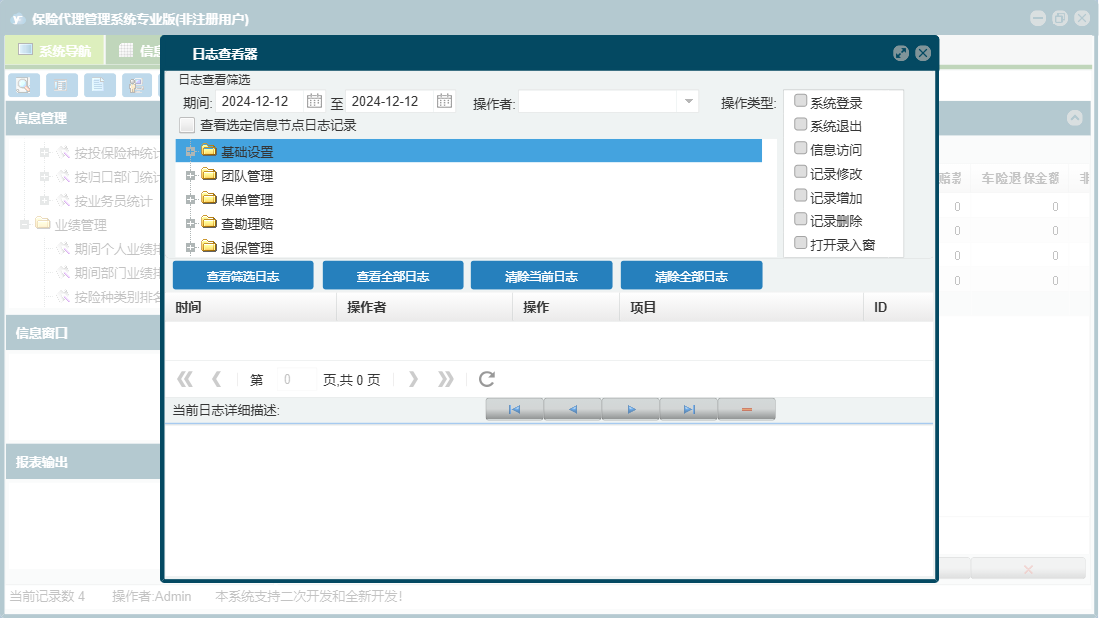The height and width of the screenshot is (618, 1099).
Task: Check 记录删除 operation type
Action: 800,220
